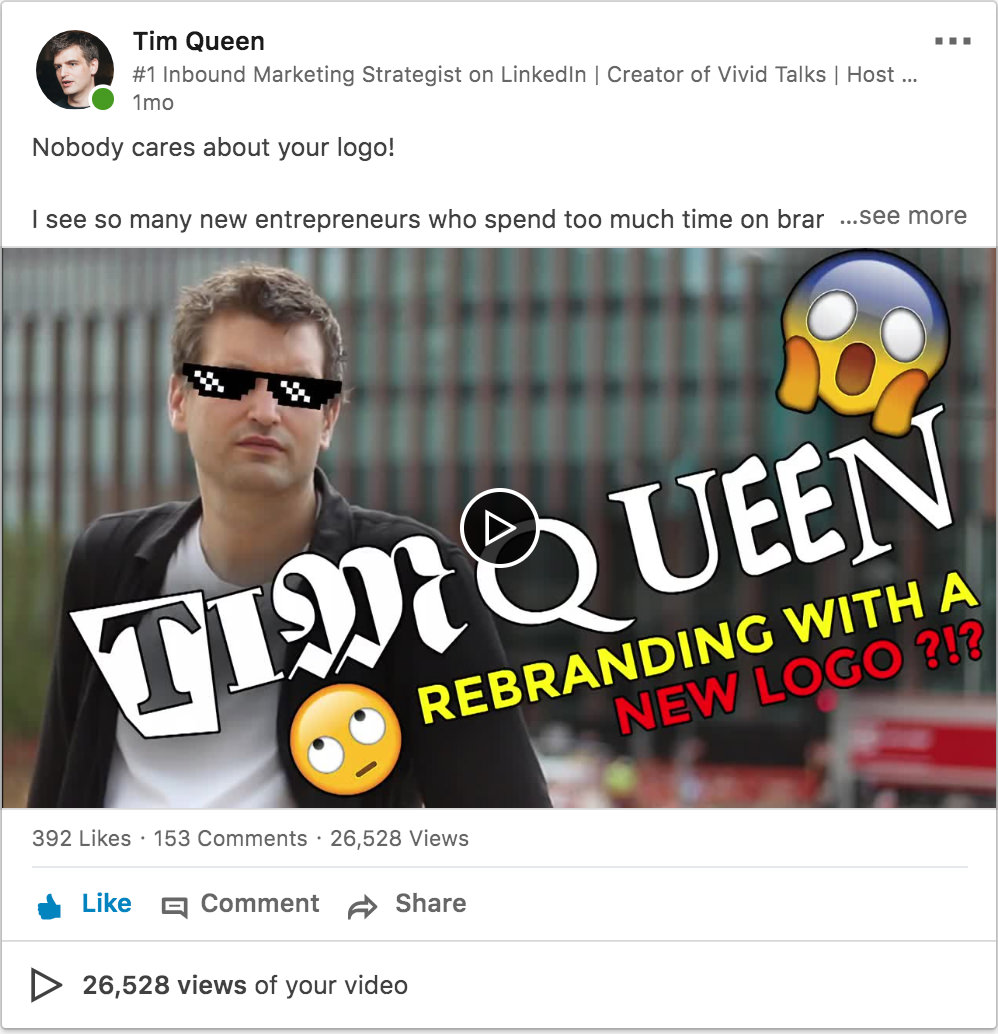Image resolution: width=998 pixels, height=1034 pixels.
Task: Click the video views play triangle icon
Action: click(x=46, y=985)
